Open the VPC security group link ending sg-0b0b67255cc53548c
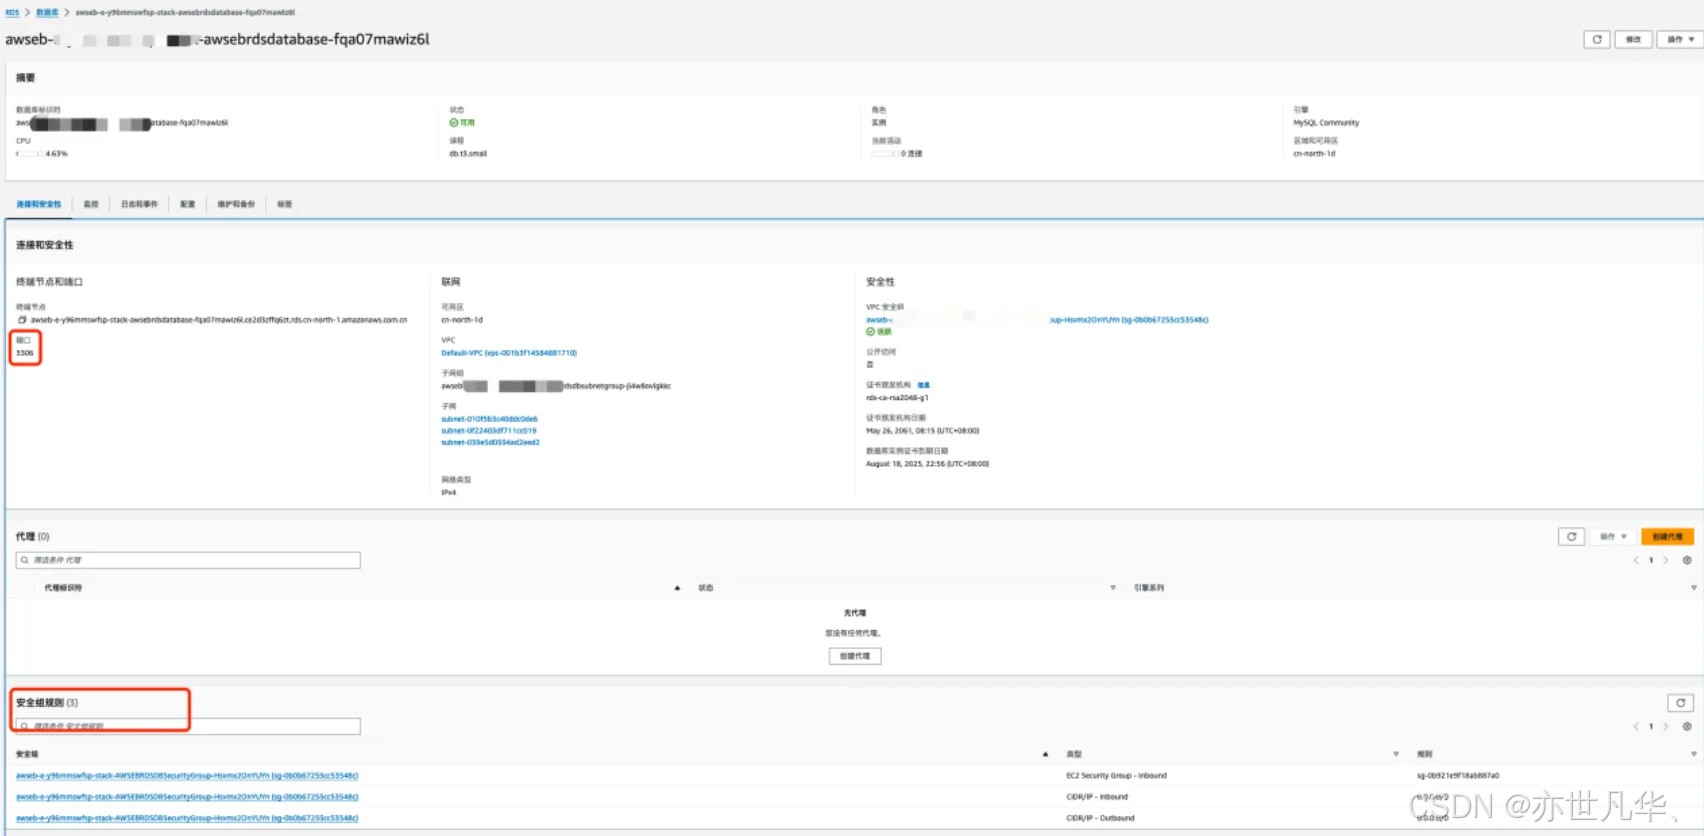1704x836 pixels. (x=1037, y=320)
